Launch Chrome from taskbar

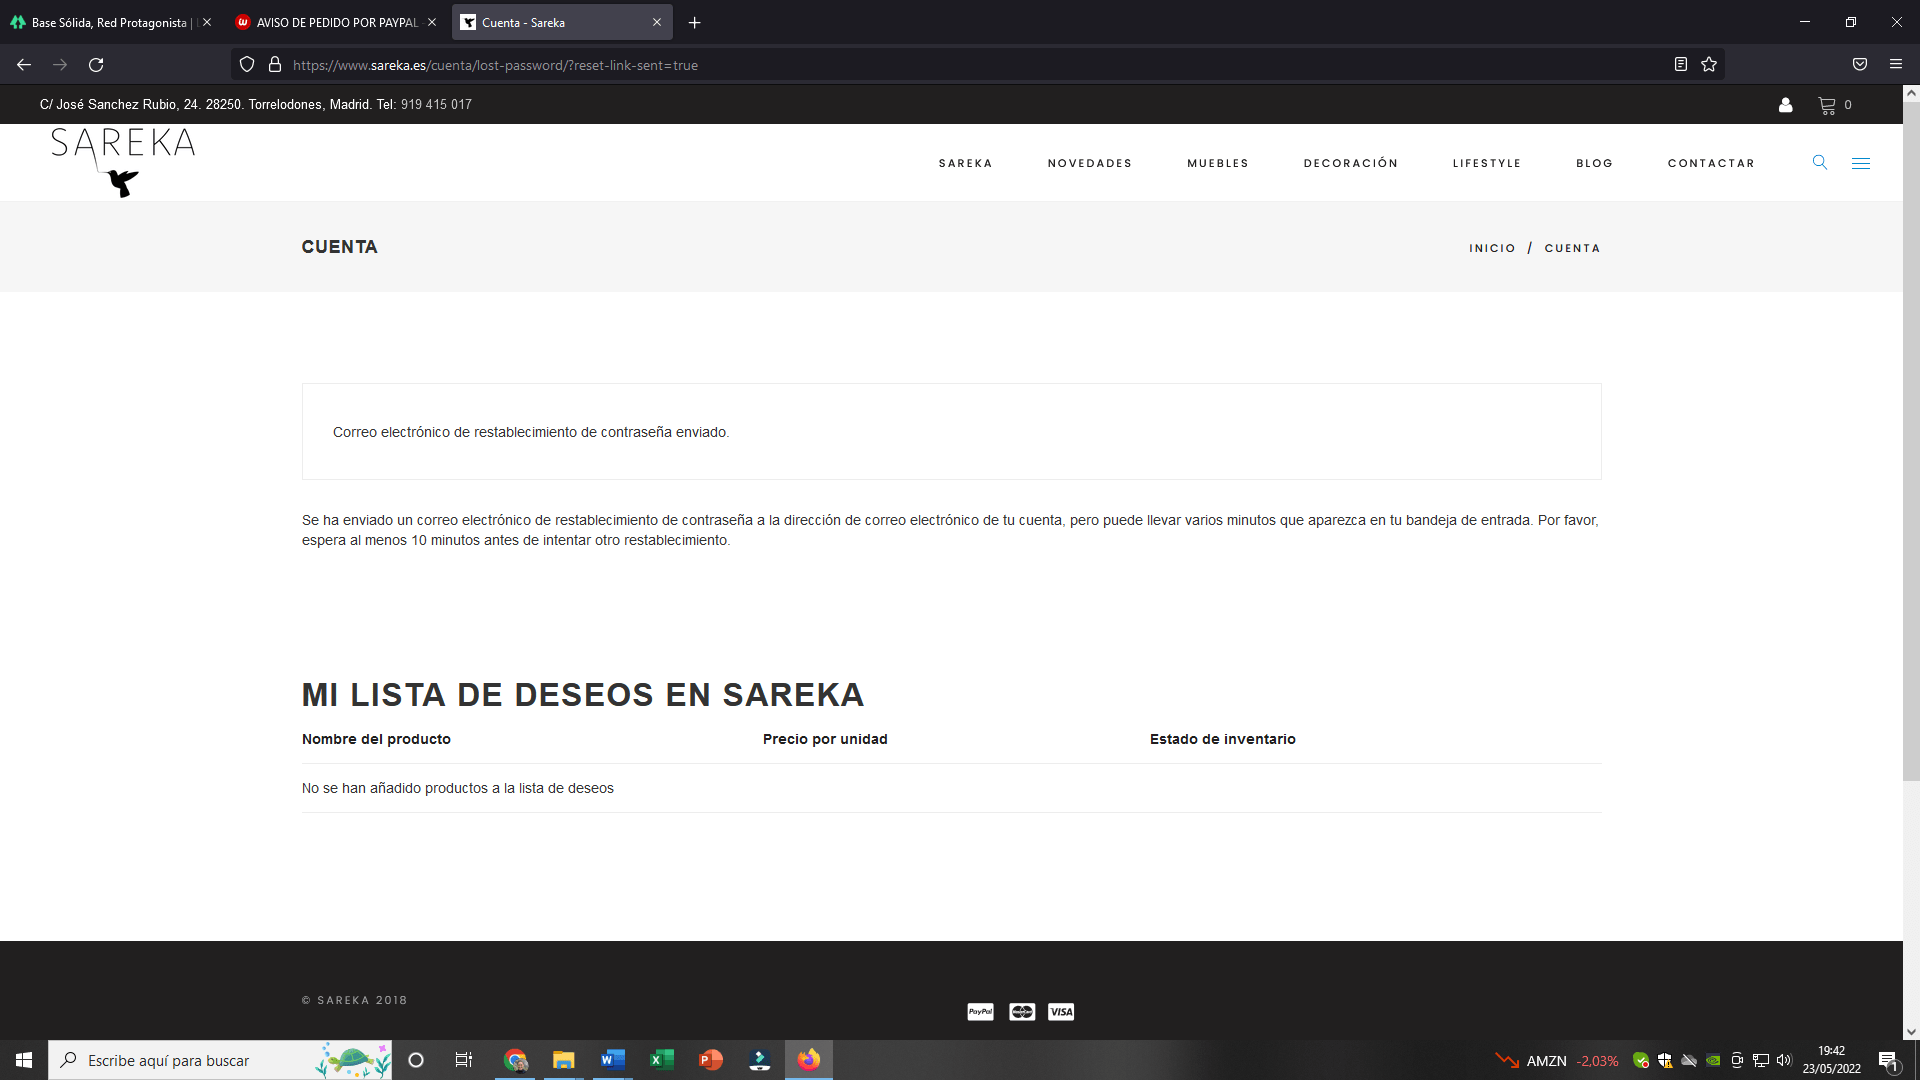pos(516,1060)
